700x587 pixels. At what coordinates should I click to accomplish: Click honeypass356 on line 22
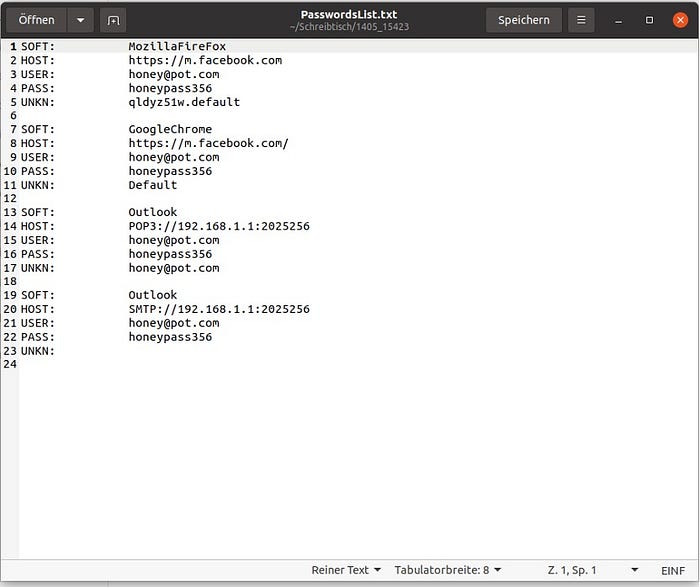click(x=170, y=337)
